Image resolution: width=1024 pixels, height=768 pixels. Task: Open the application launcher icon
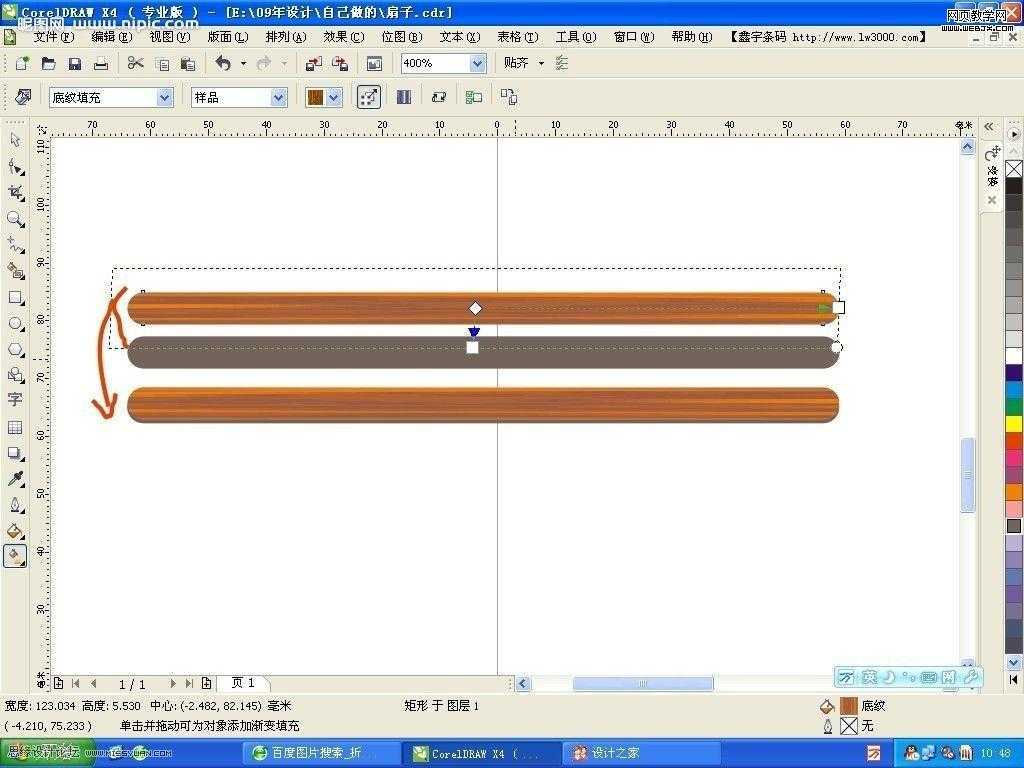point(374,63)
